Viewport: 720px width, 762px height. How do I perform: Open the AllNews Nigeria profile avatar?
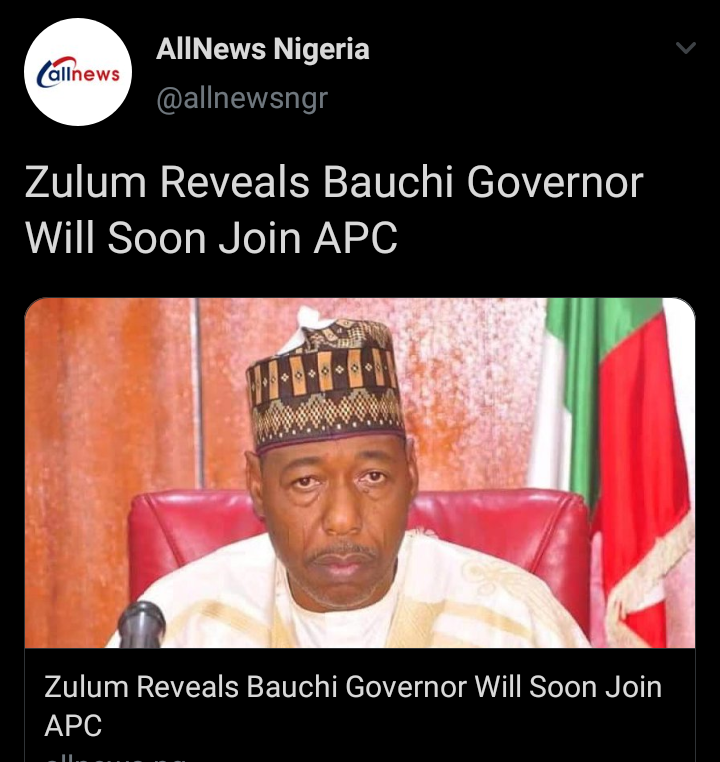pyautogui.click(x=78, y=72)
